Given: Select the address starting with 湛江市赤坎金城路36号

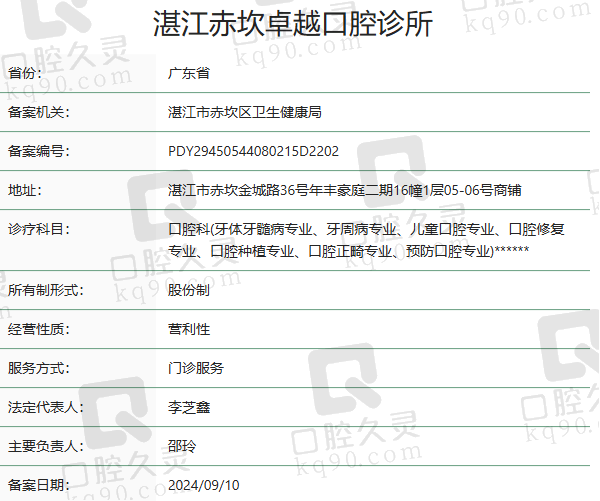Looking at the screenshot, I should click(x=345, y=190).
